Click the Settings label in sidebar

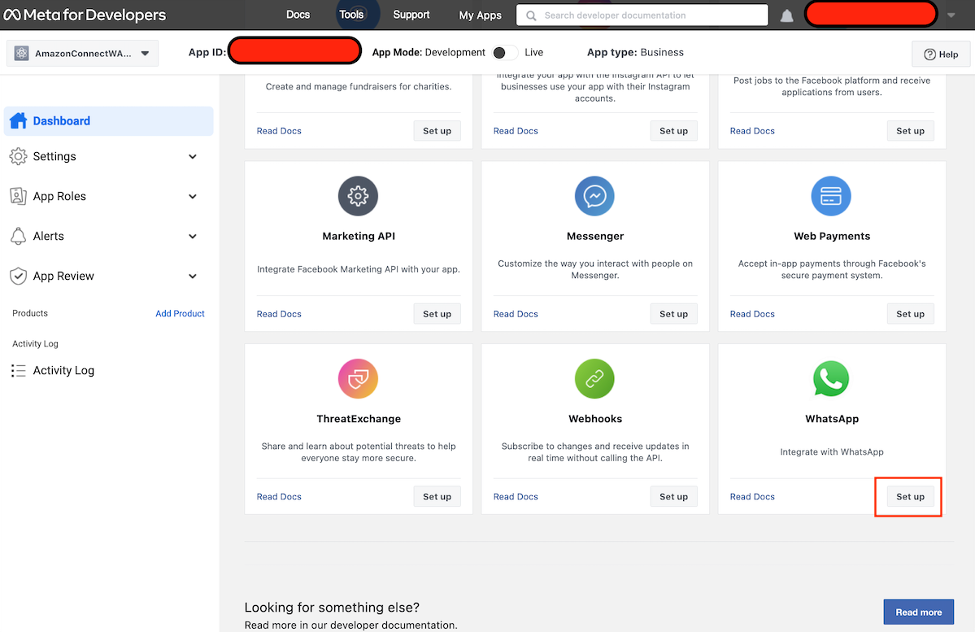point(54,156)
